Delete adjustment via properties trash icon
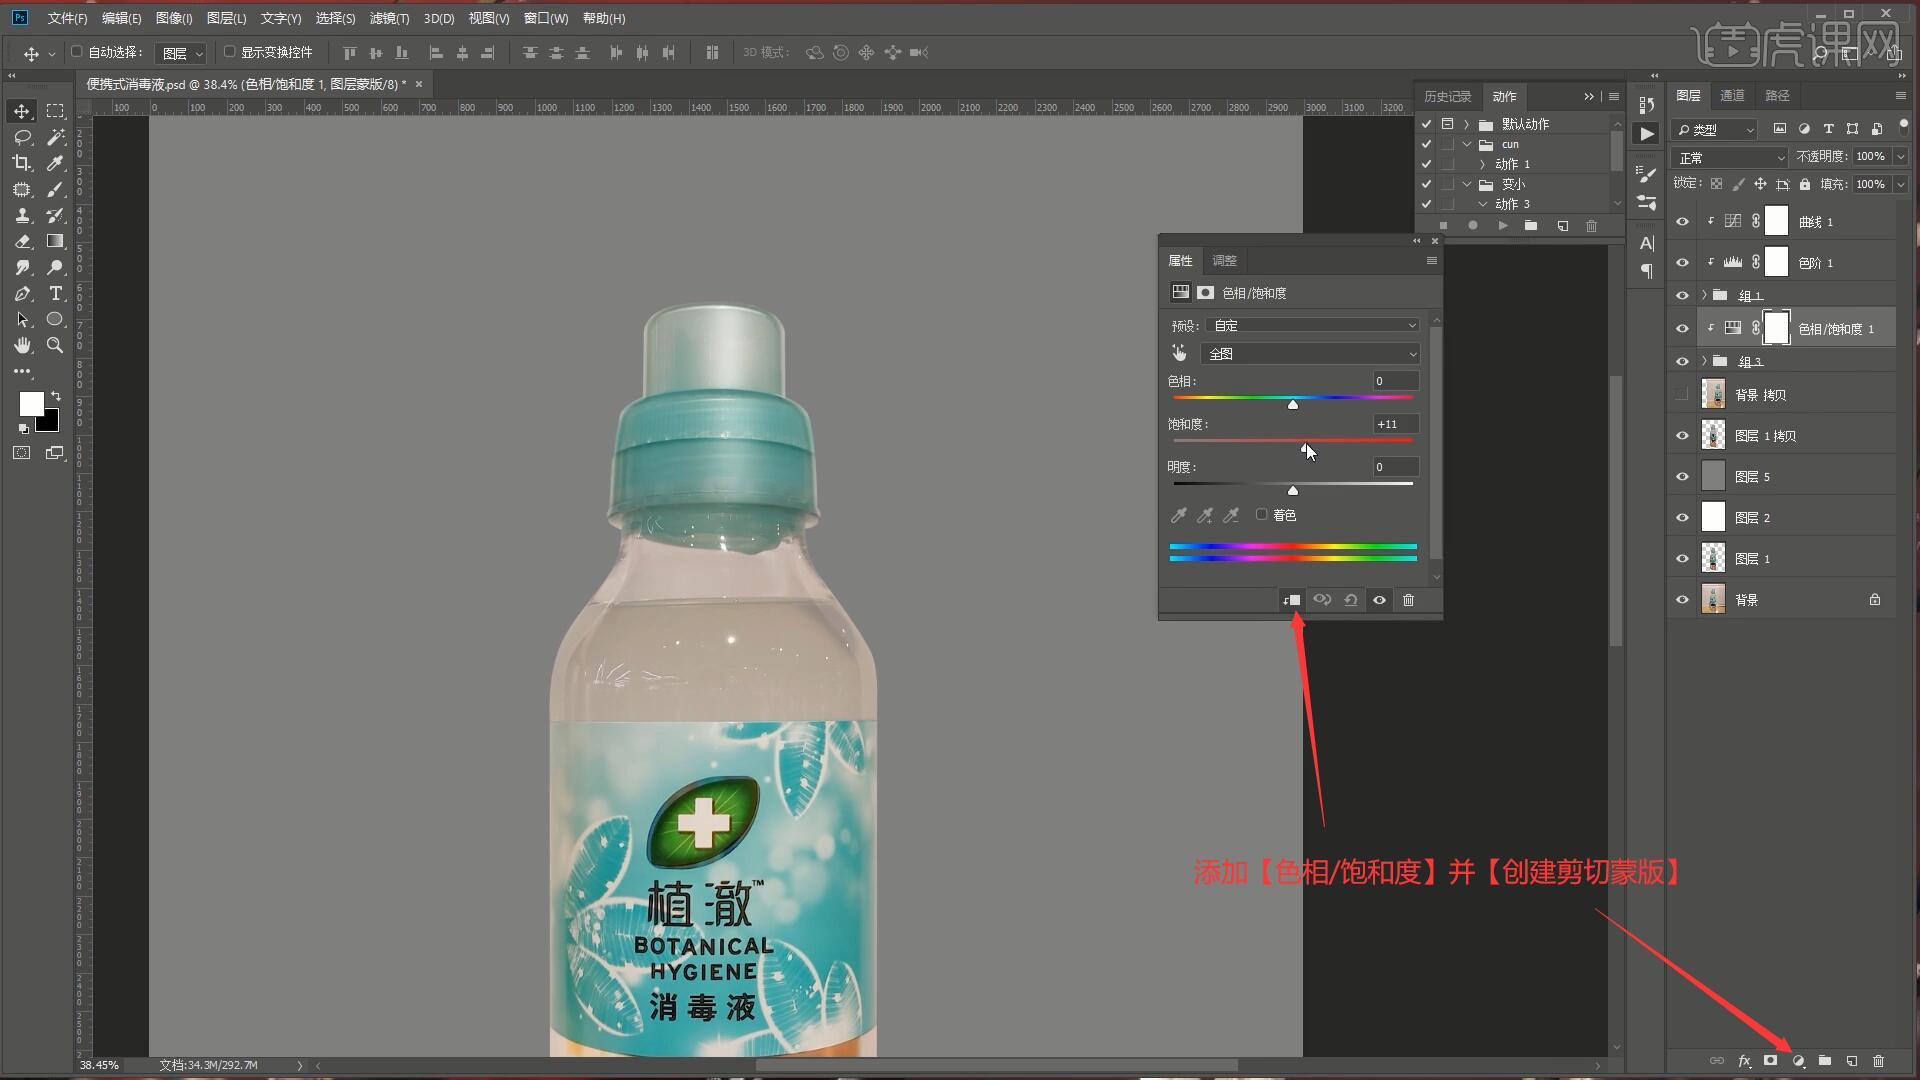Image resolution: width=1920 pixels, height=1080 pixels. (x=1408, y=600)
